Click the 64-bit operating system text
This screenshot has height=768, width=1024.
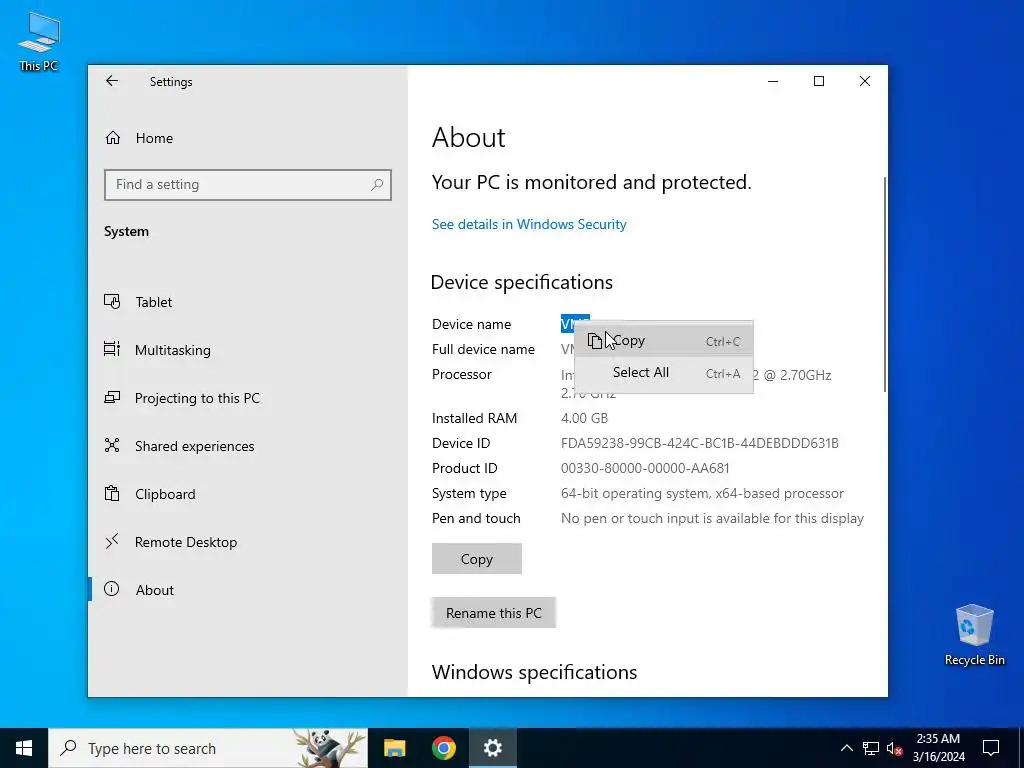702,493
